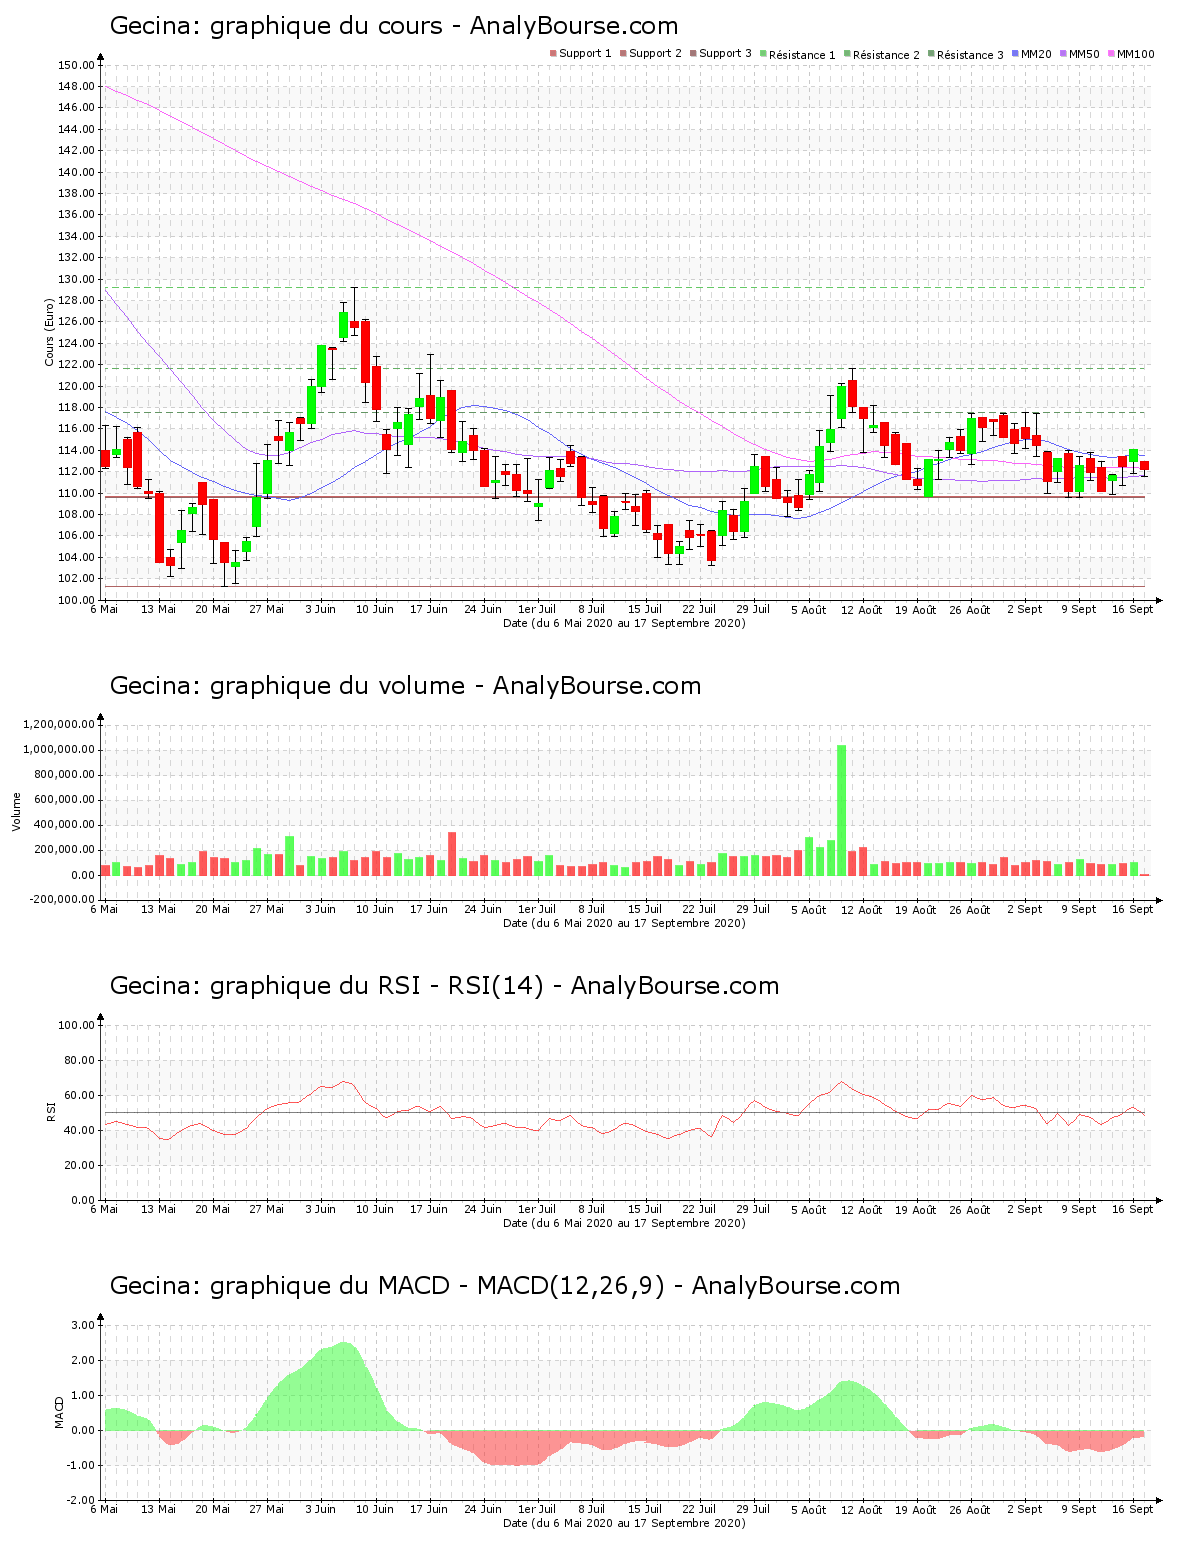Click the date range caption under RSI chart

624,1223
